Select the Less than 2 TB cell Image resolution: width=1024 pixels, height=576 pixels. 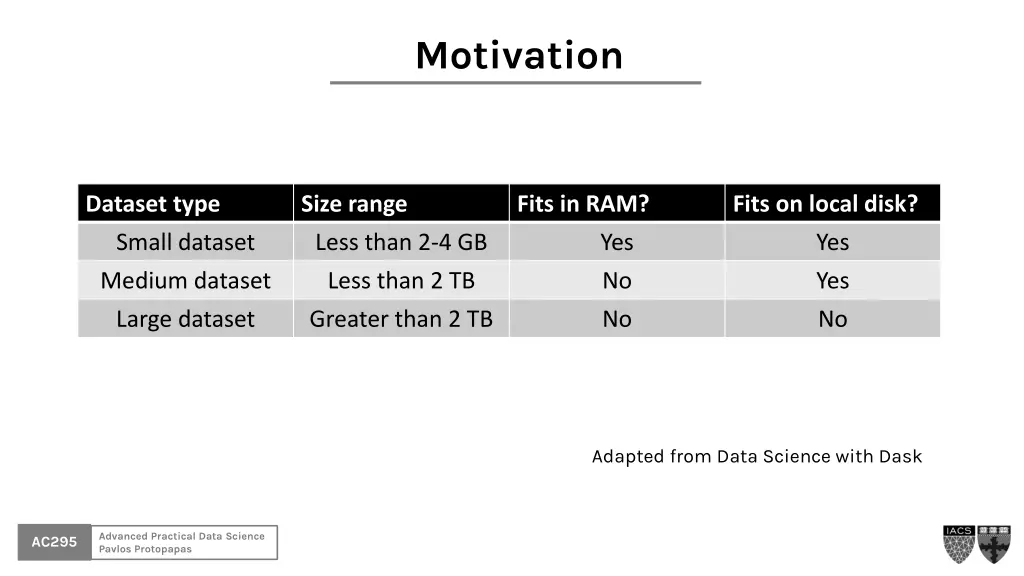(x=401, y=281)
